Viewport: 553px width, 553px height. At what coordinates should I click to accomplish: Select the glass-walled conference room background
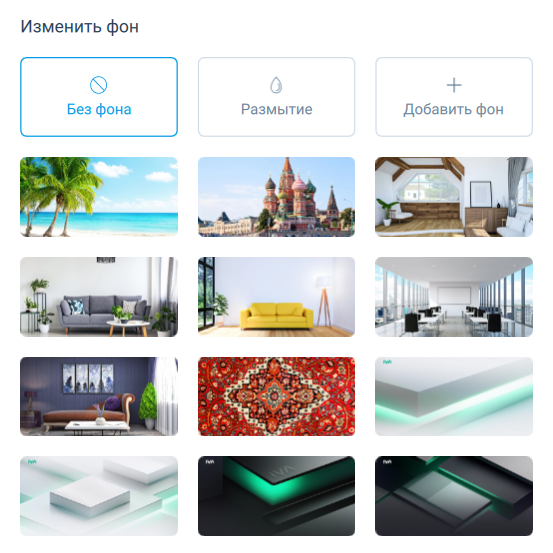[x=454, y=297]
